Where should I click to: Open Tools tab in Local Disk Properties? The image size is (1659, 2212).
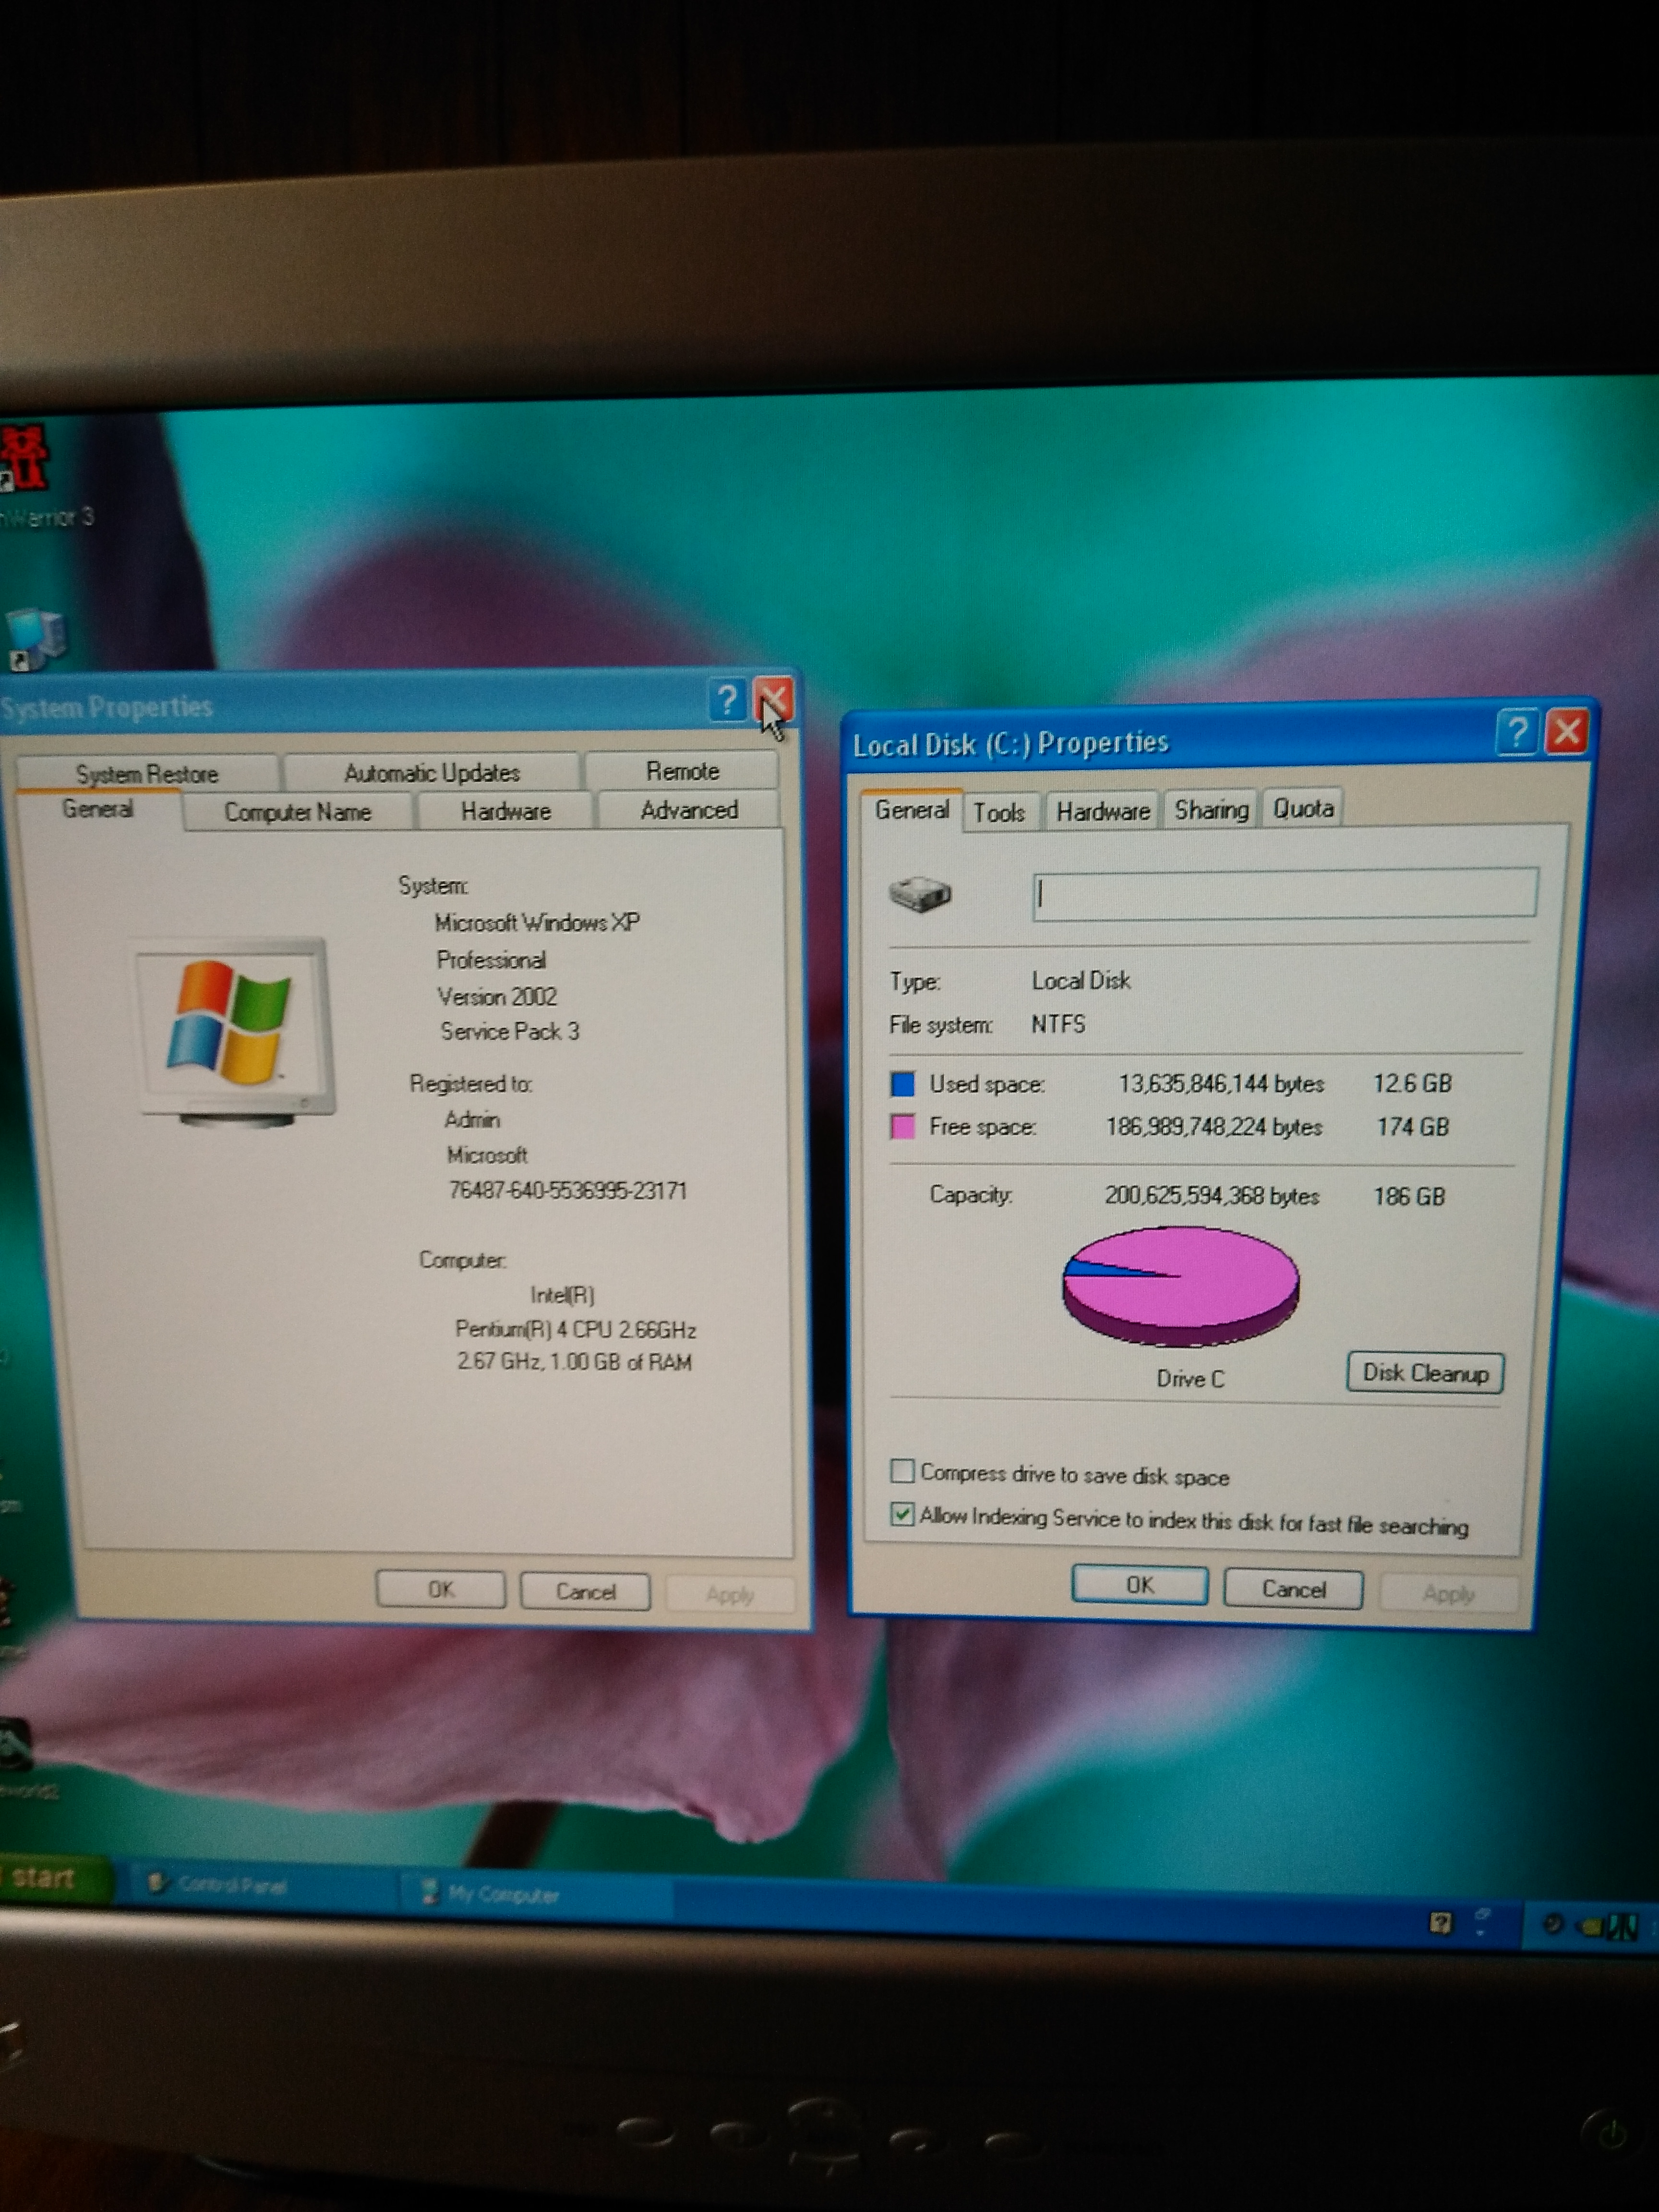tap(999, 812)
